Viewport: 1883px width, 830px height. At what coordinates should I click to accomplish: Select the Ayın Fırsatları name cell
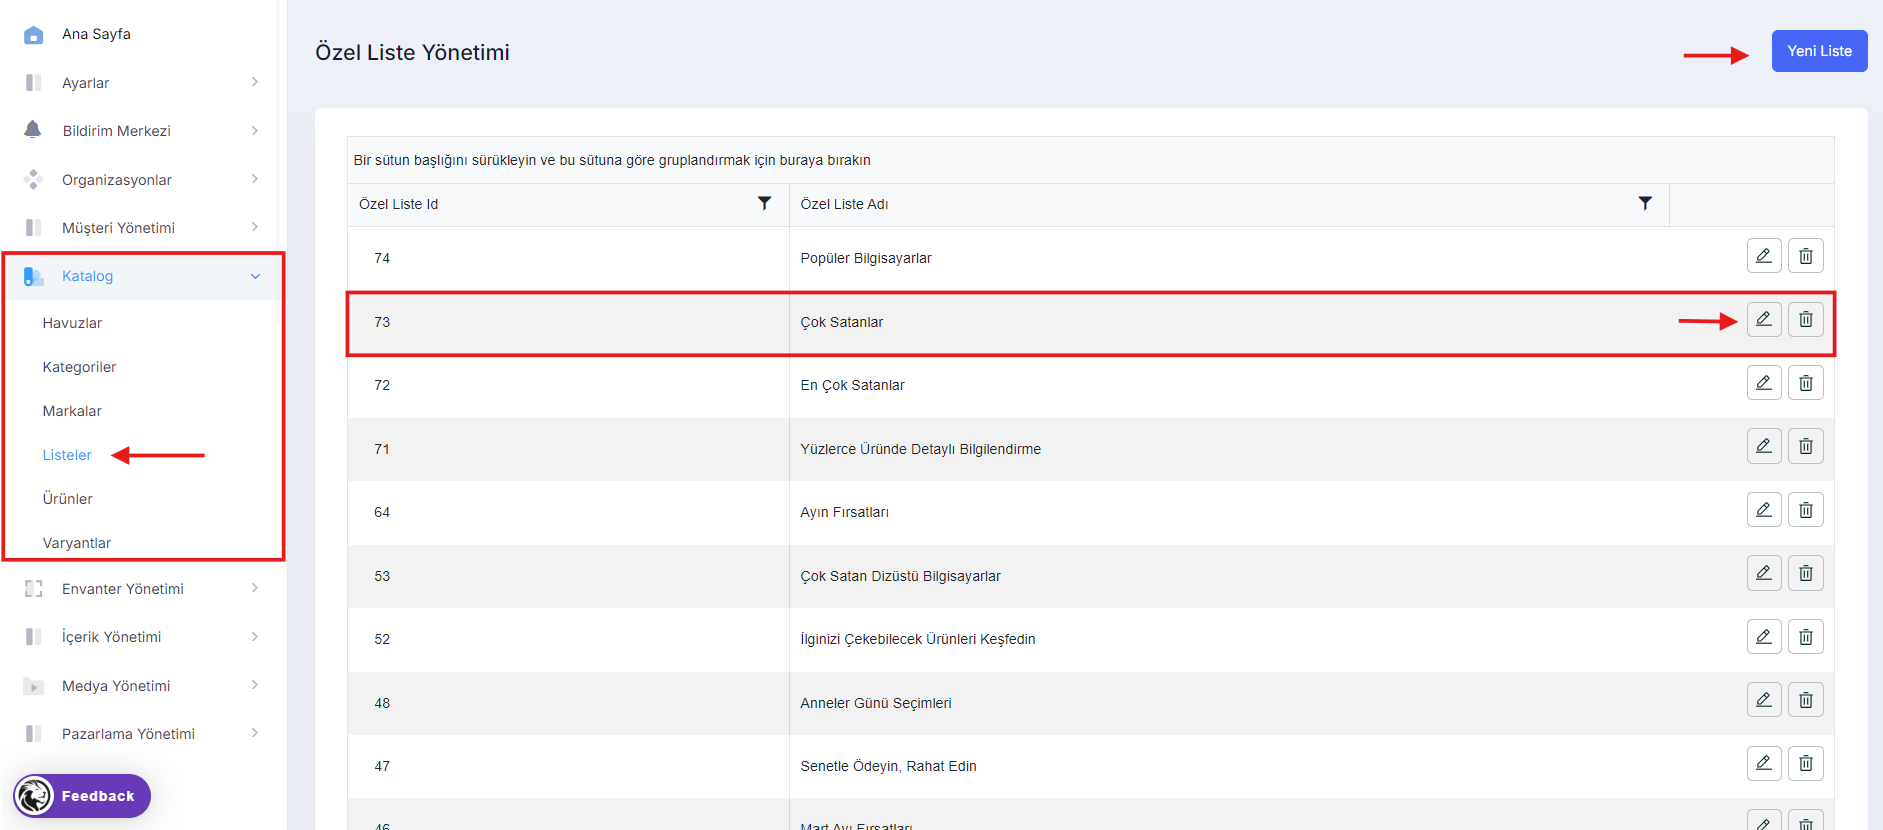click(1229, 512)
